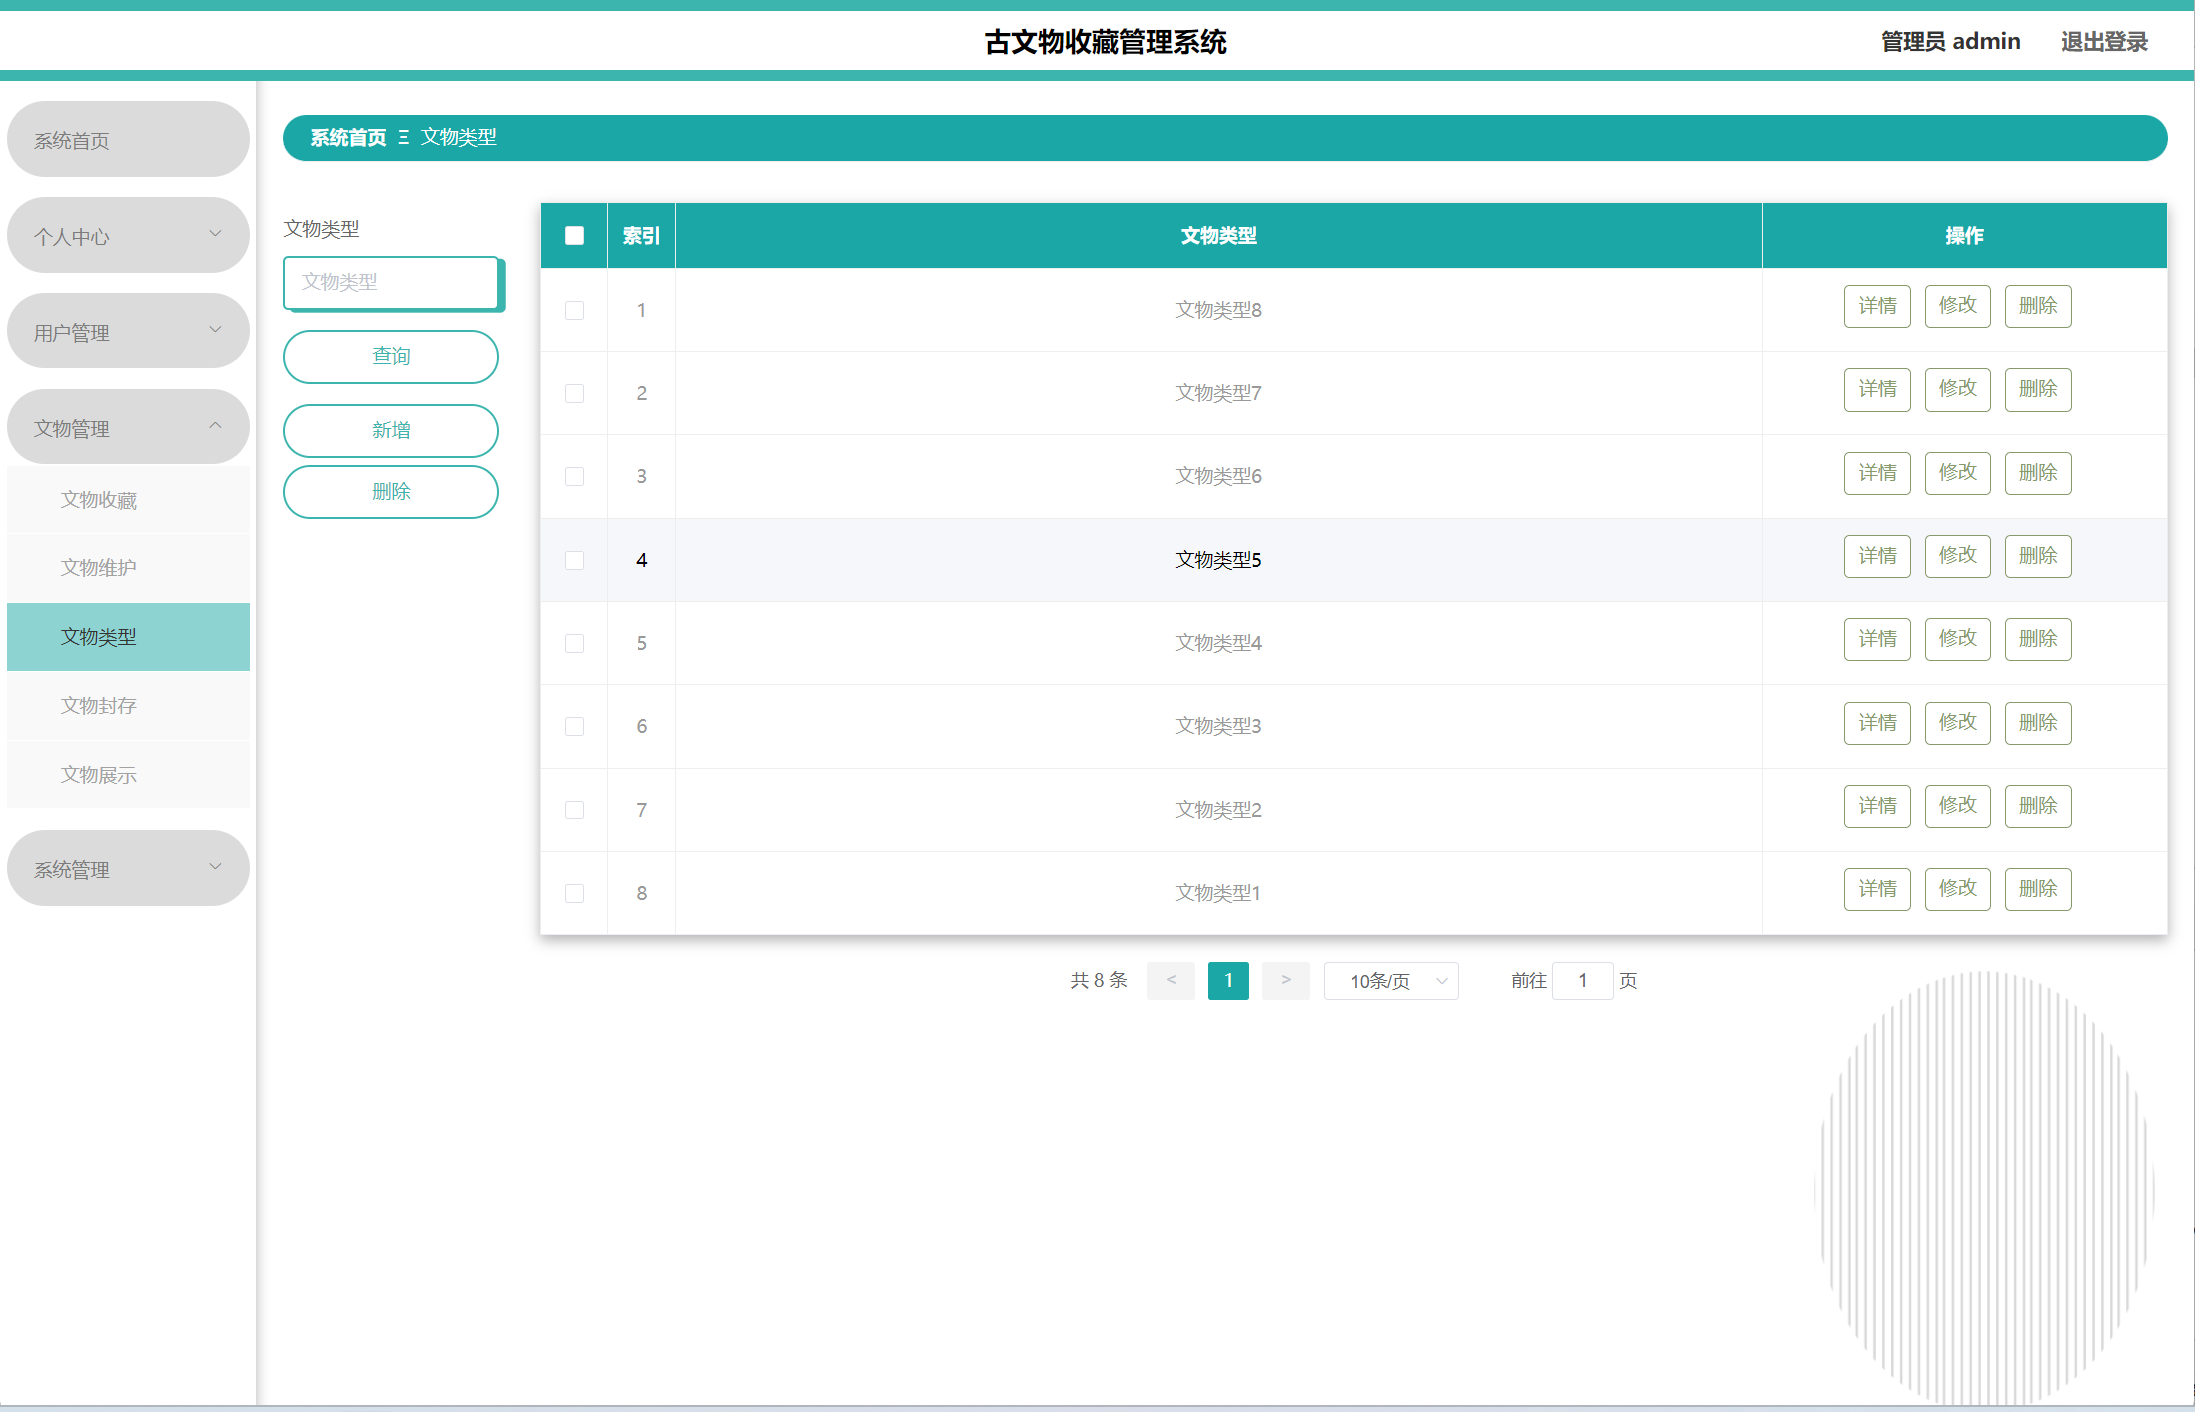Focus the 文物类型 search input field

391,282
